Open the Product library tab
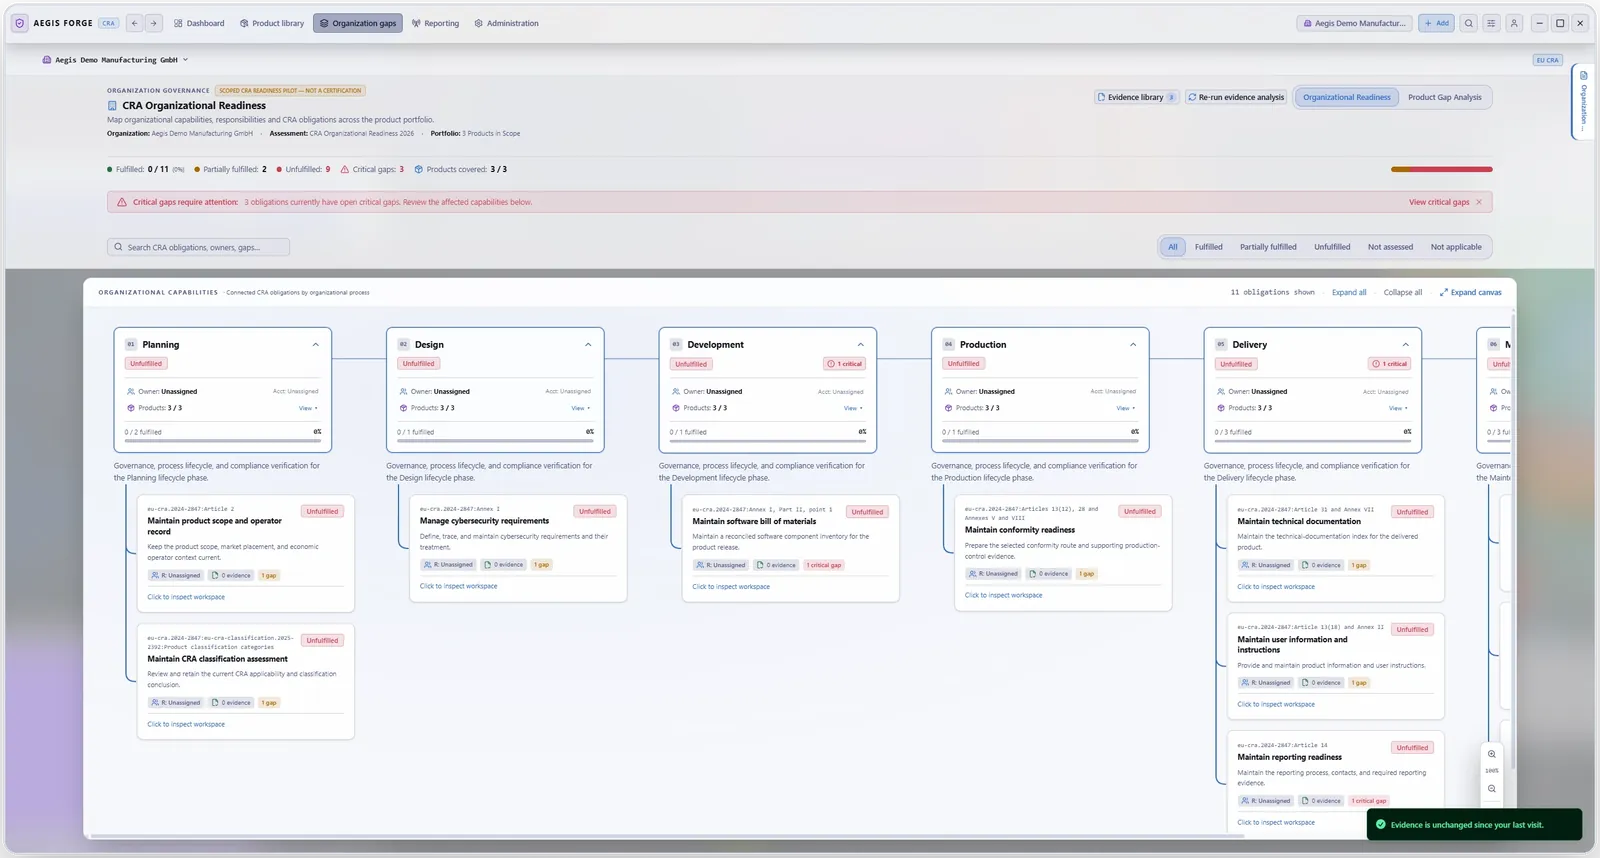 click(272, 23)
